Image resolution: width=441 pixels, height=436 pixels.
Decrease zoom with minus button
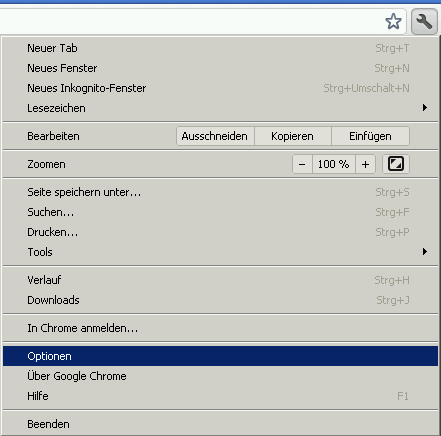pos(302,164)
